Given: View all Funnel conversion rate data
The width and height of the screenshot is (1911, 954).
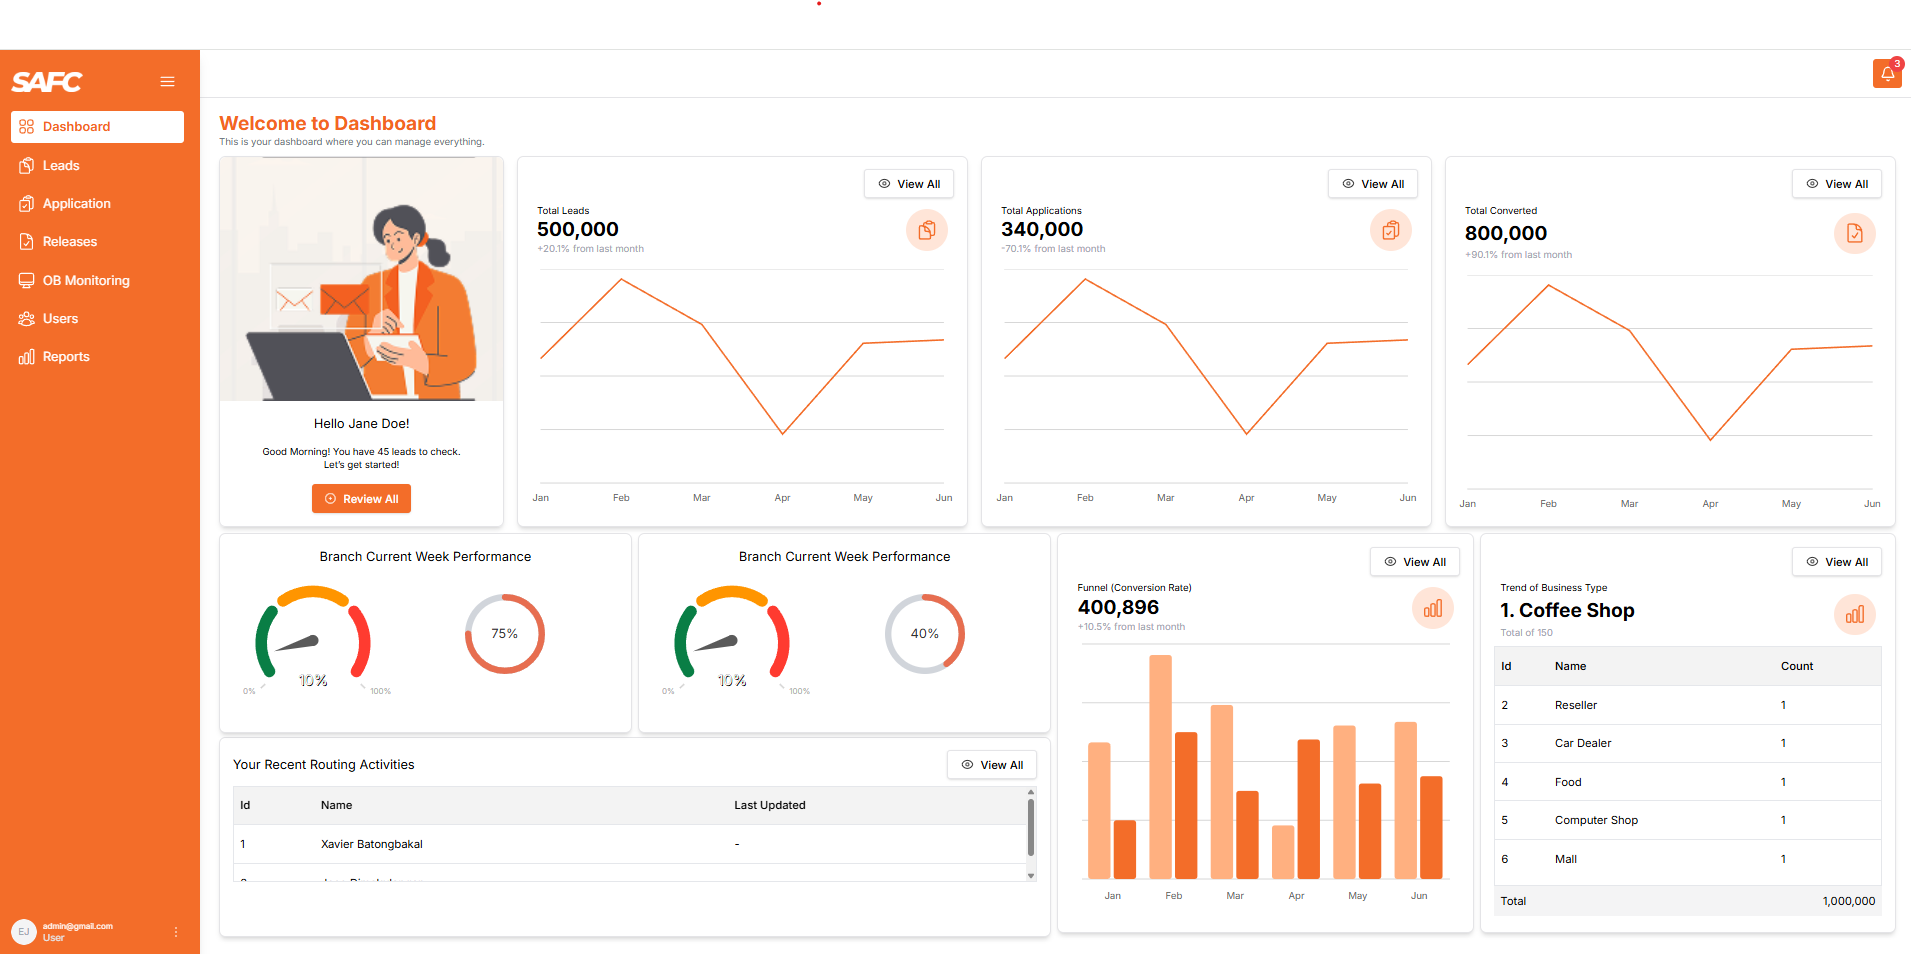Looking at the screenshot, I should pos(1414,562).
